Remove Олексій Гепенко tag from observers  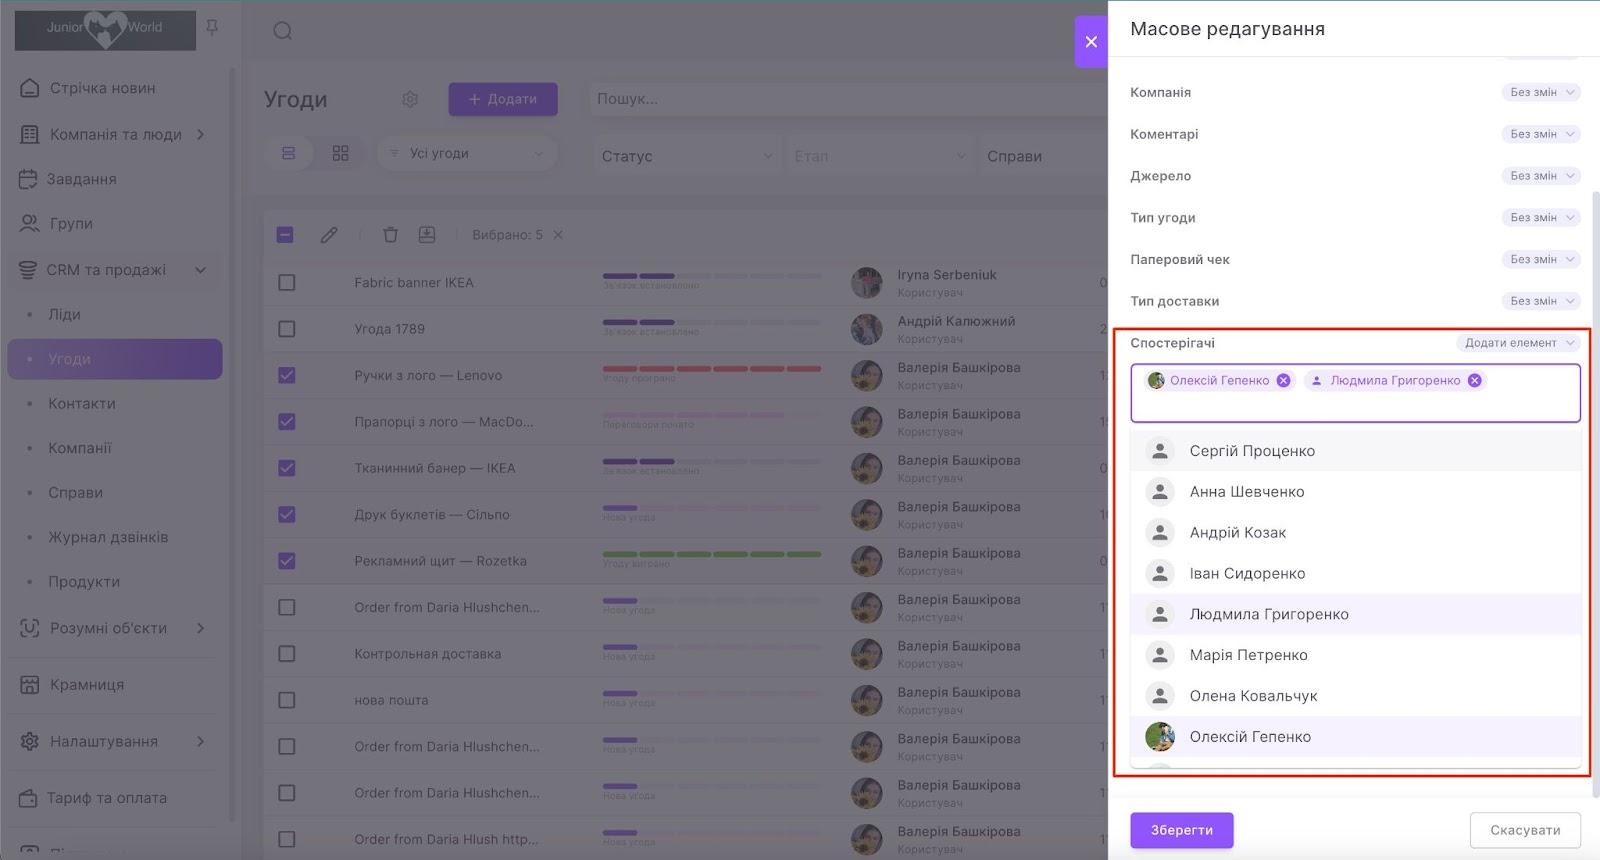pyautogui.click(x=1283, y=380)
